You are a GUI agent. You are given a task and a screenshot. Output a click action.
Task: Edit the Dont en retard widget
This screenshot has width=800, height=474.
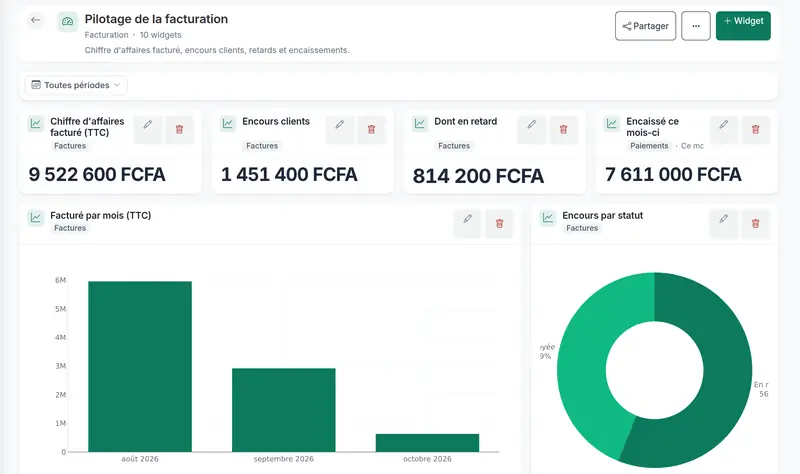click(x=532, y=130)
